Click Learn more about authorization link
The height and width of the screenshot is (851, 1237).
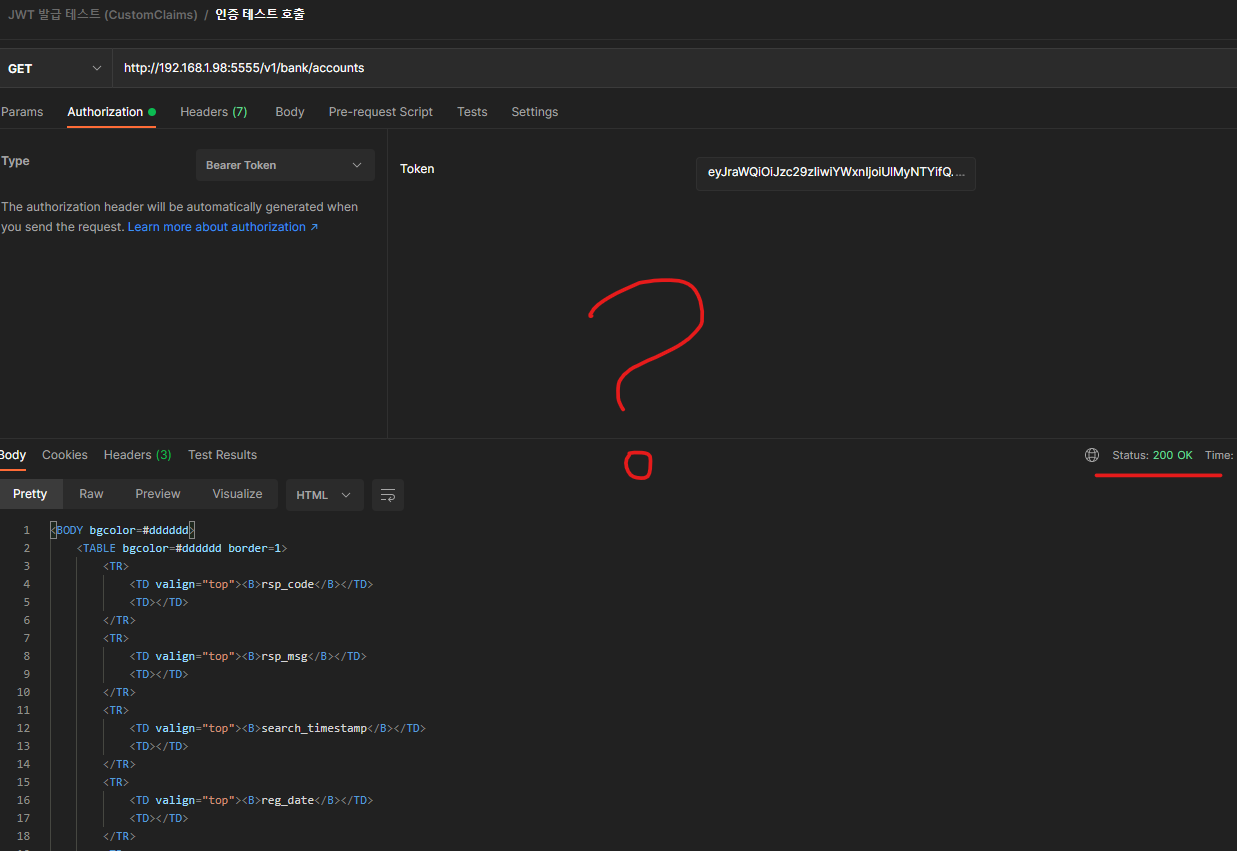(222, 227)
